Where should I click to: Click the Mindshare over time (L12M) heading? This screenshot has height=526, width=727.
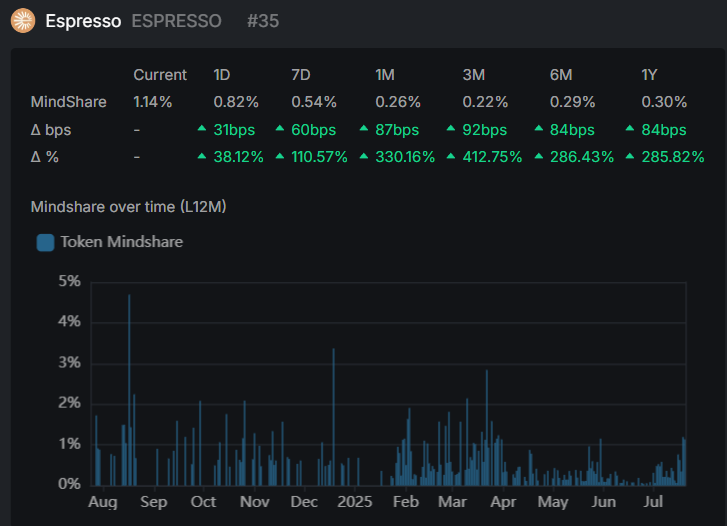tap(128, 207)
